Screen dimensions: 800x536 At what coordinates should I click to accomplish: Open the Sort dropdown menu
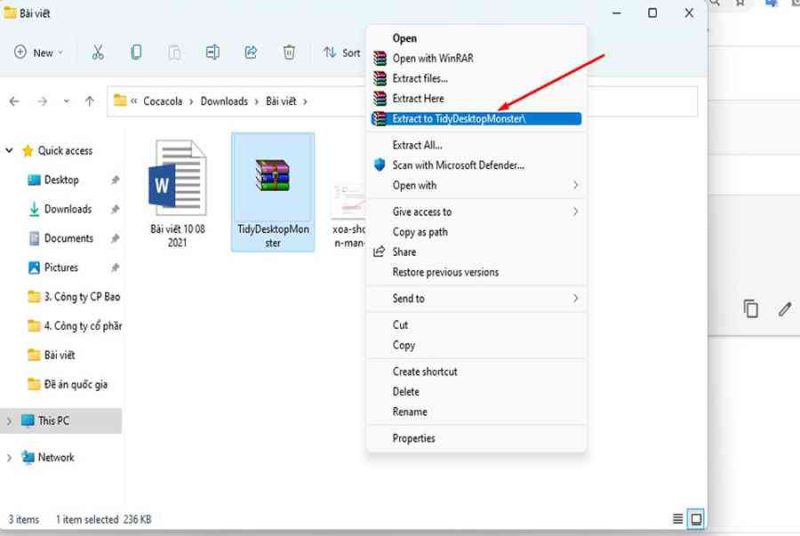click(x=341, y=52)
